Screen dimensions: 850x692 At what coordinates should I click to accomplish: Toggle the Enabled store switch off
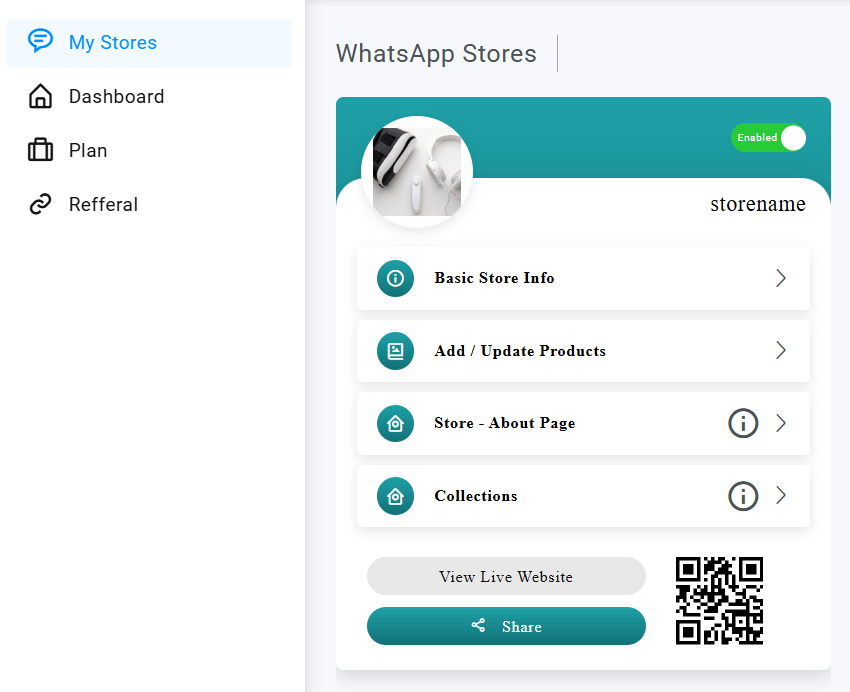coord(768,138)
